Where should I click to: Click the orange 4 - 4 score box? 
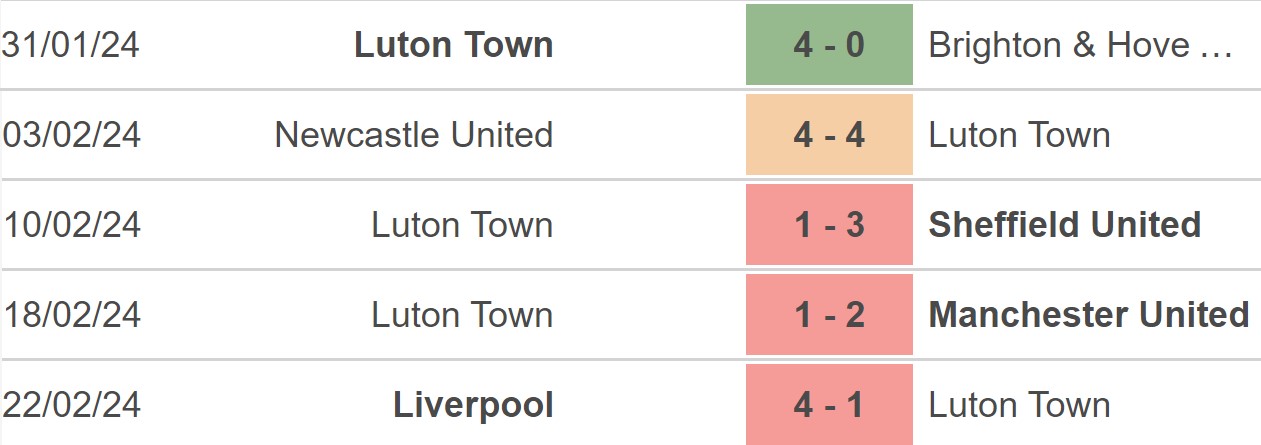(x=829, y=135)
